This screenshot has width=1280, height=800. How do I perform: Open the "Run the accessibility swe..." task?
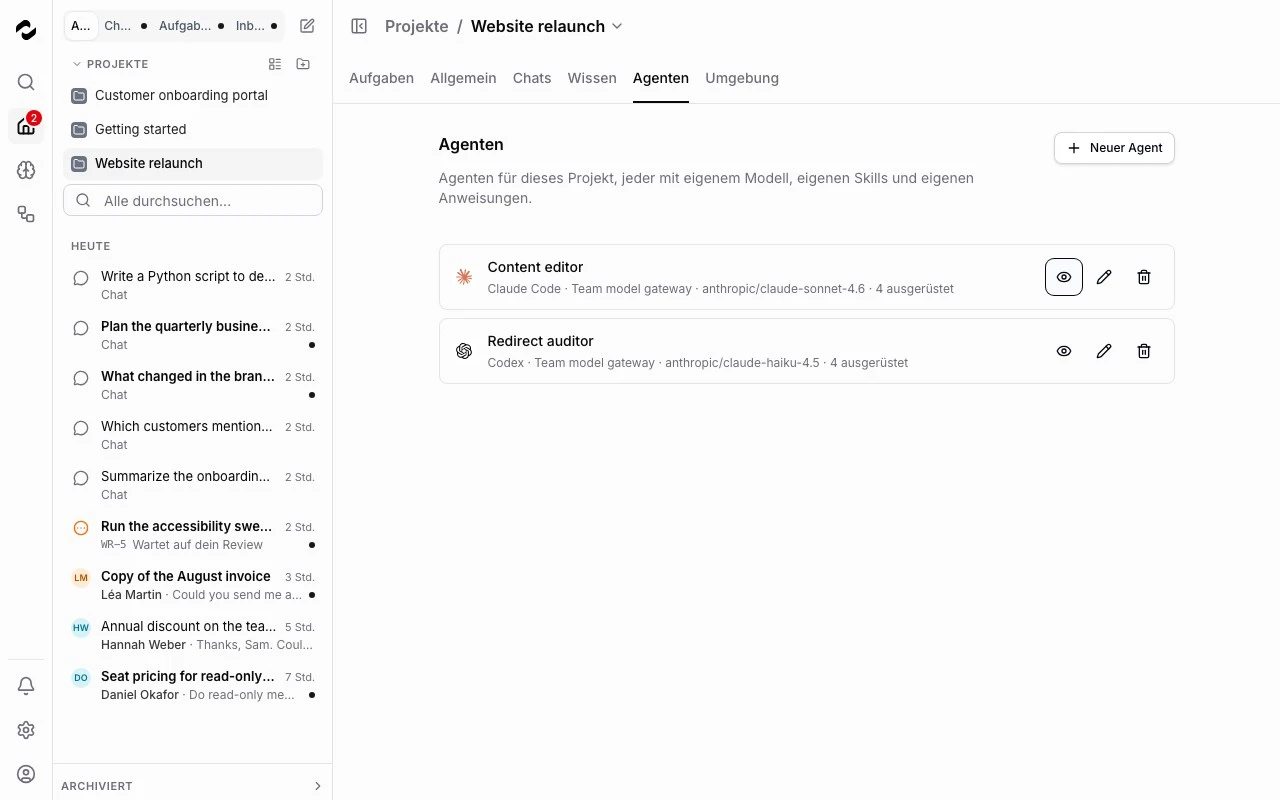coord(193,535)
